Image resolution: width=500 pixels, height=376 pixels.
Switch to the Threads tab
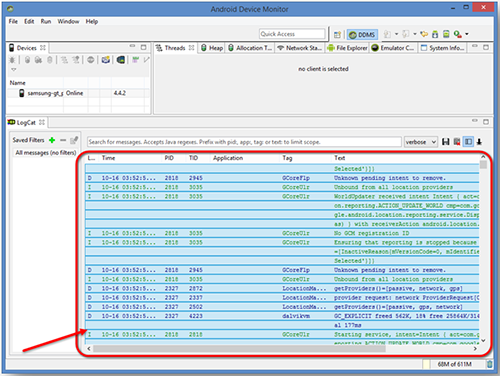coord(175,48)
